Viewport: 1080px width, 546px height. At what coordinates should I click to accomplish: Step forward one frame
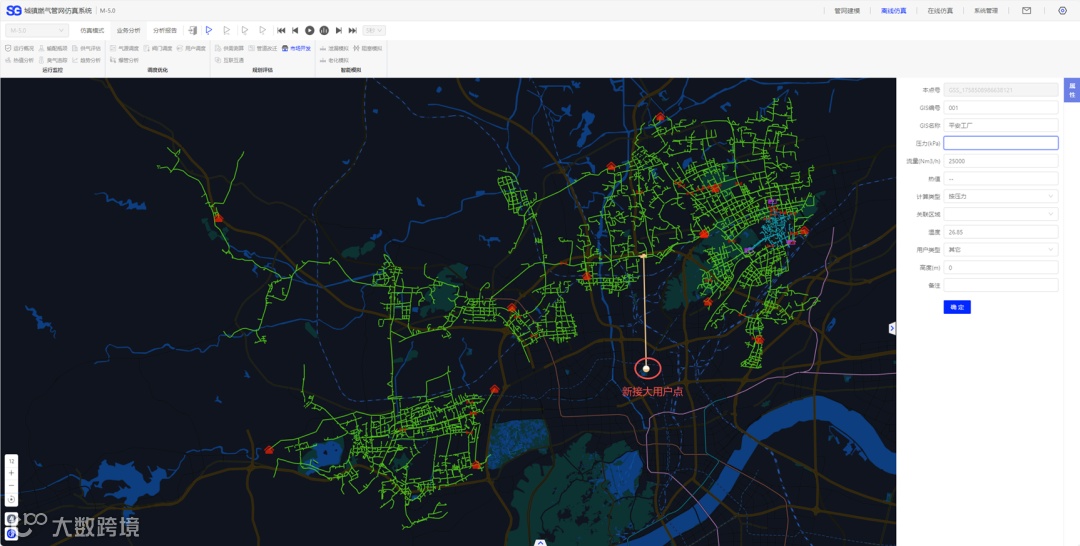pyautogui.click(x=338, y=30)
